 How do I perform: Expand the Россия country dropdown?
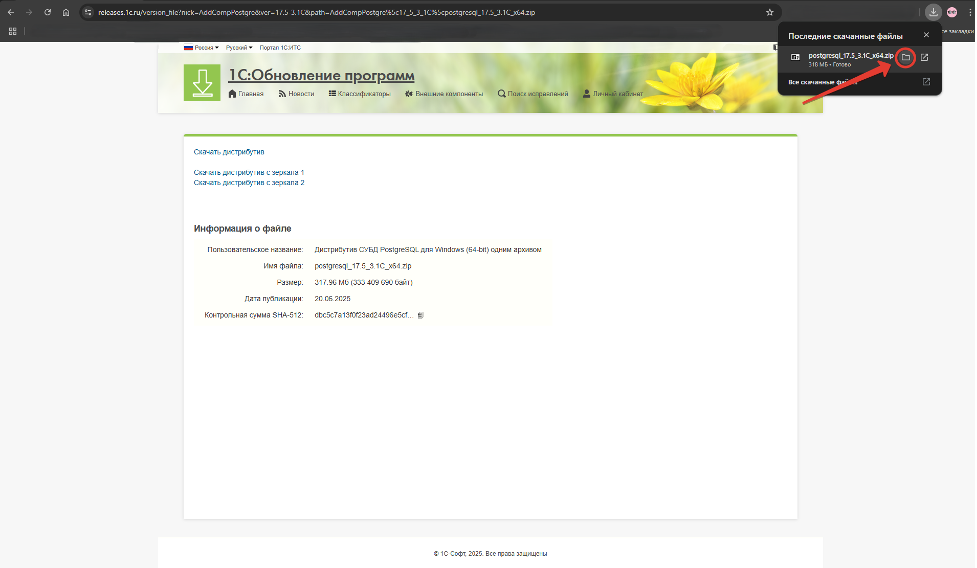(x=201, y=47)
